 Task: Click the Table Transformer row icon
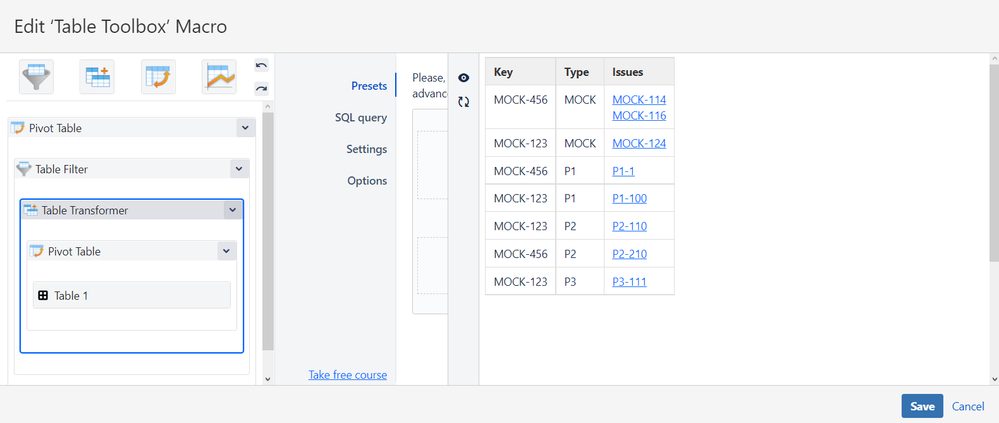click(x=31, y=210)
